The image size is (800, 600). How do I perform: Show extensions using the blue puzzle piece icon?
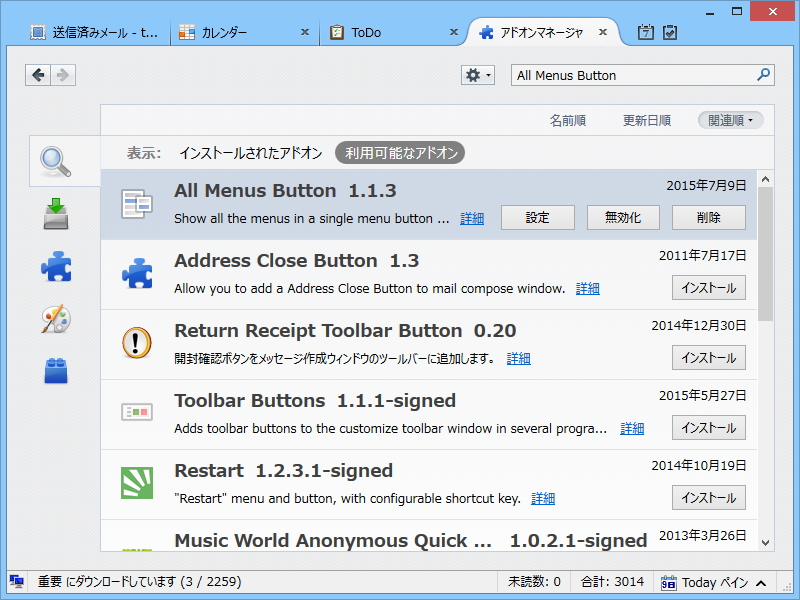57,266
